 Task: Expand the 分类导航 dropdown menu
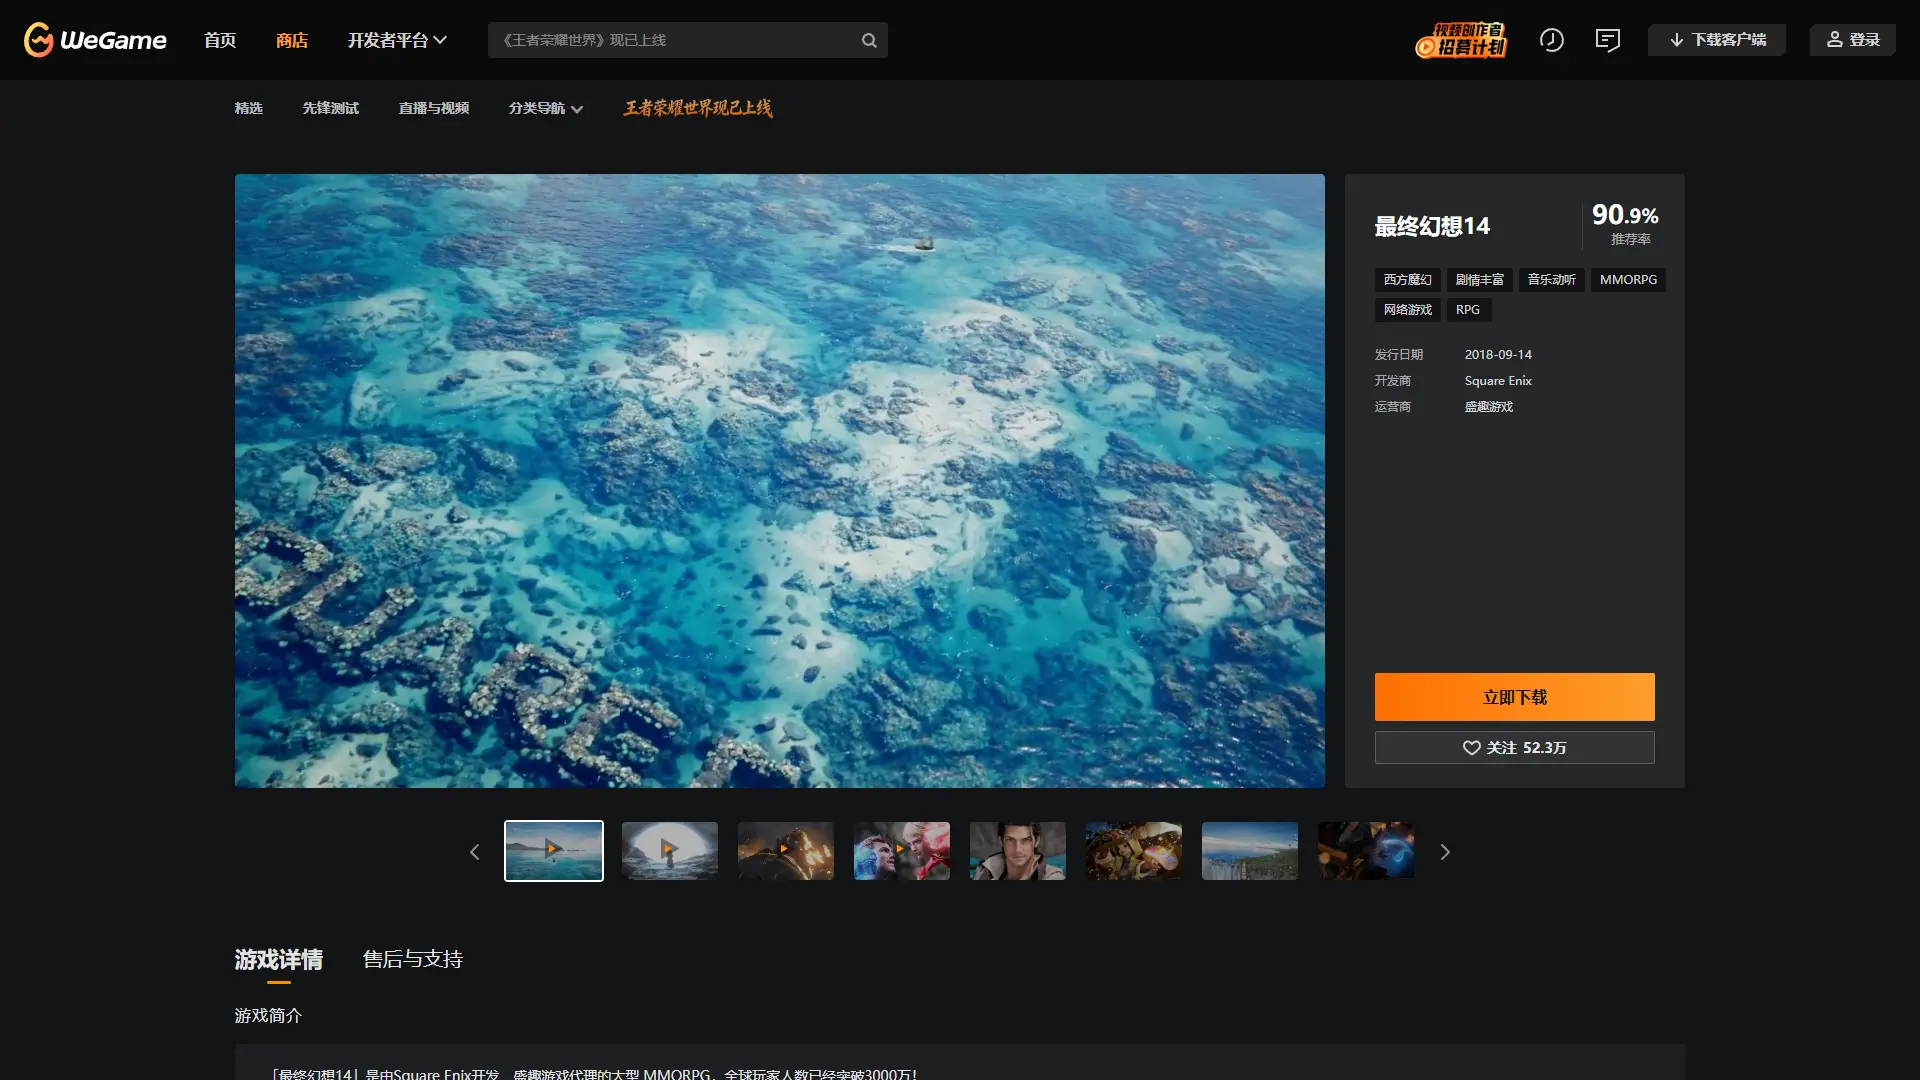(545, 108)
